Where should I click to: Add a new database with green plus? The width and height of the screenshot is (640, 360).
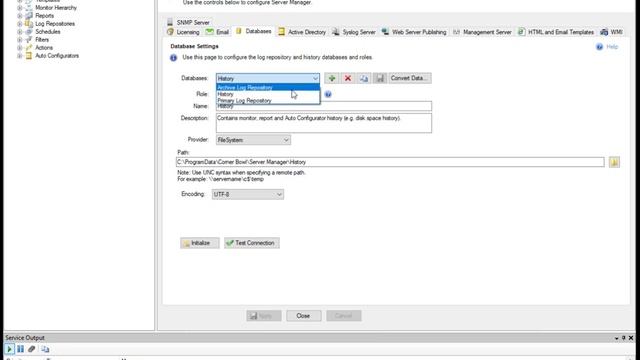point(331,78)
